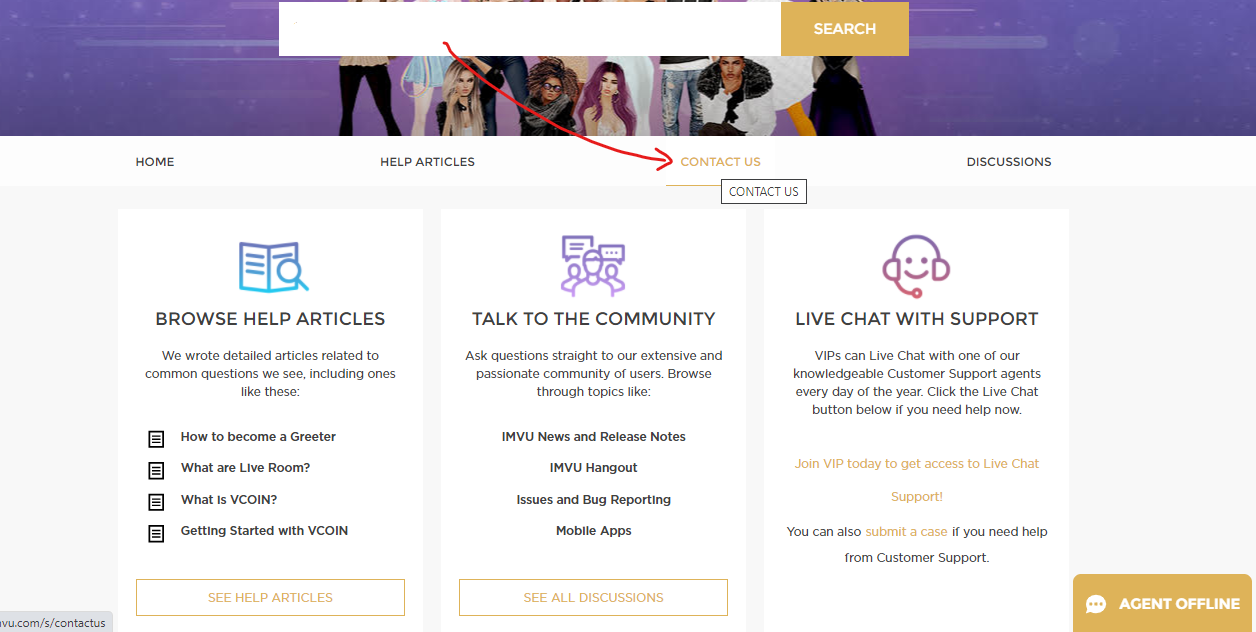This screenshot has height=632, width=1256.
Task: Click the document icon beside Getting Started with VCOIN
Action: 156,534
